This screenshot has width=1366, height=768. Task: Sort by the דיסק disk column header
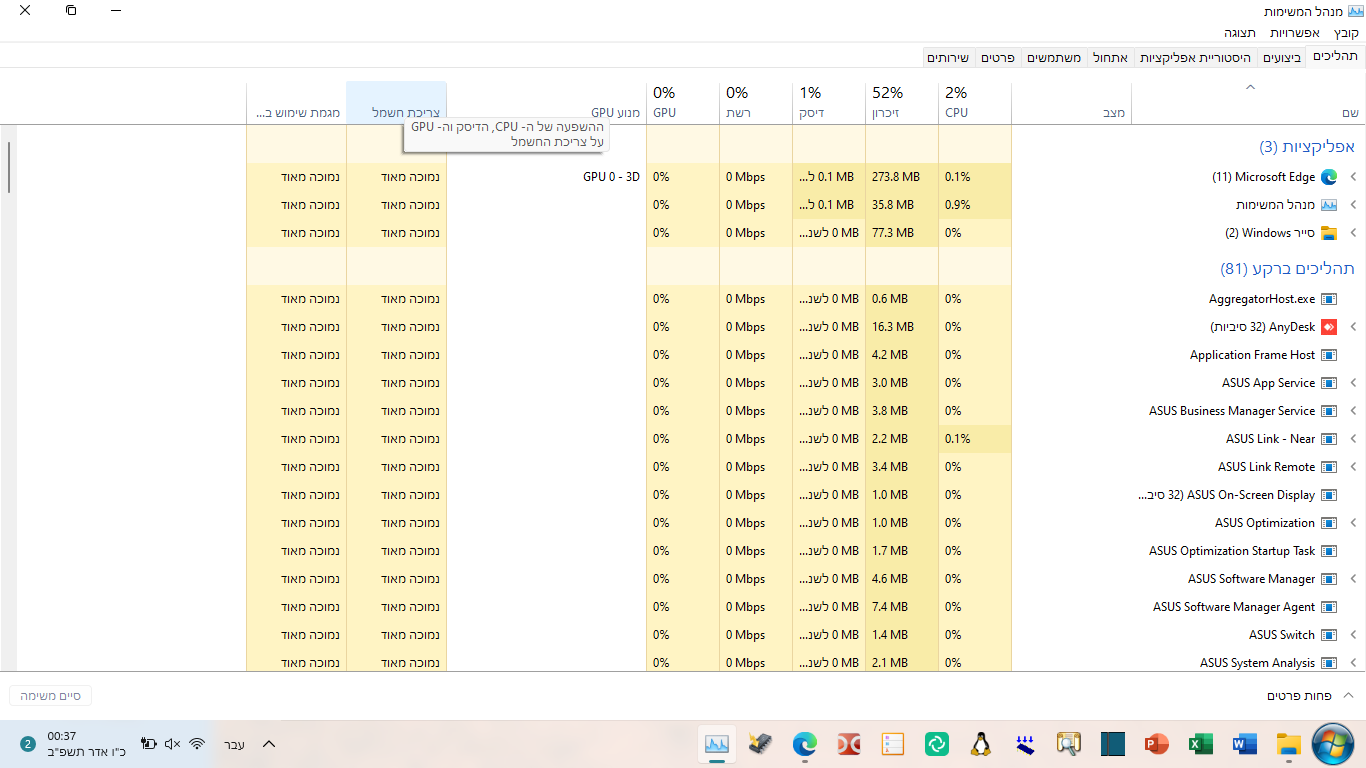829,103
